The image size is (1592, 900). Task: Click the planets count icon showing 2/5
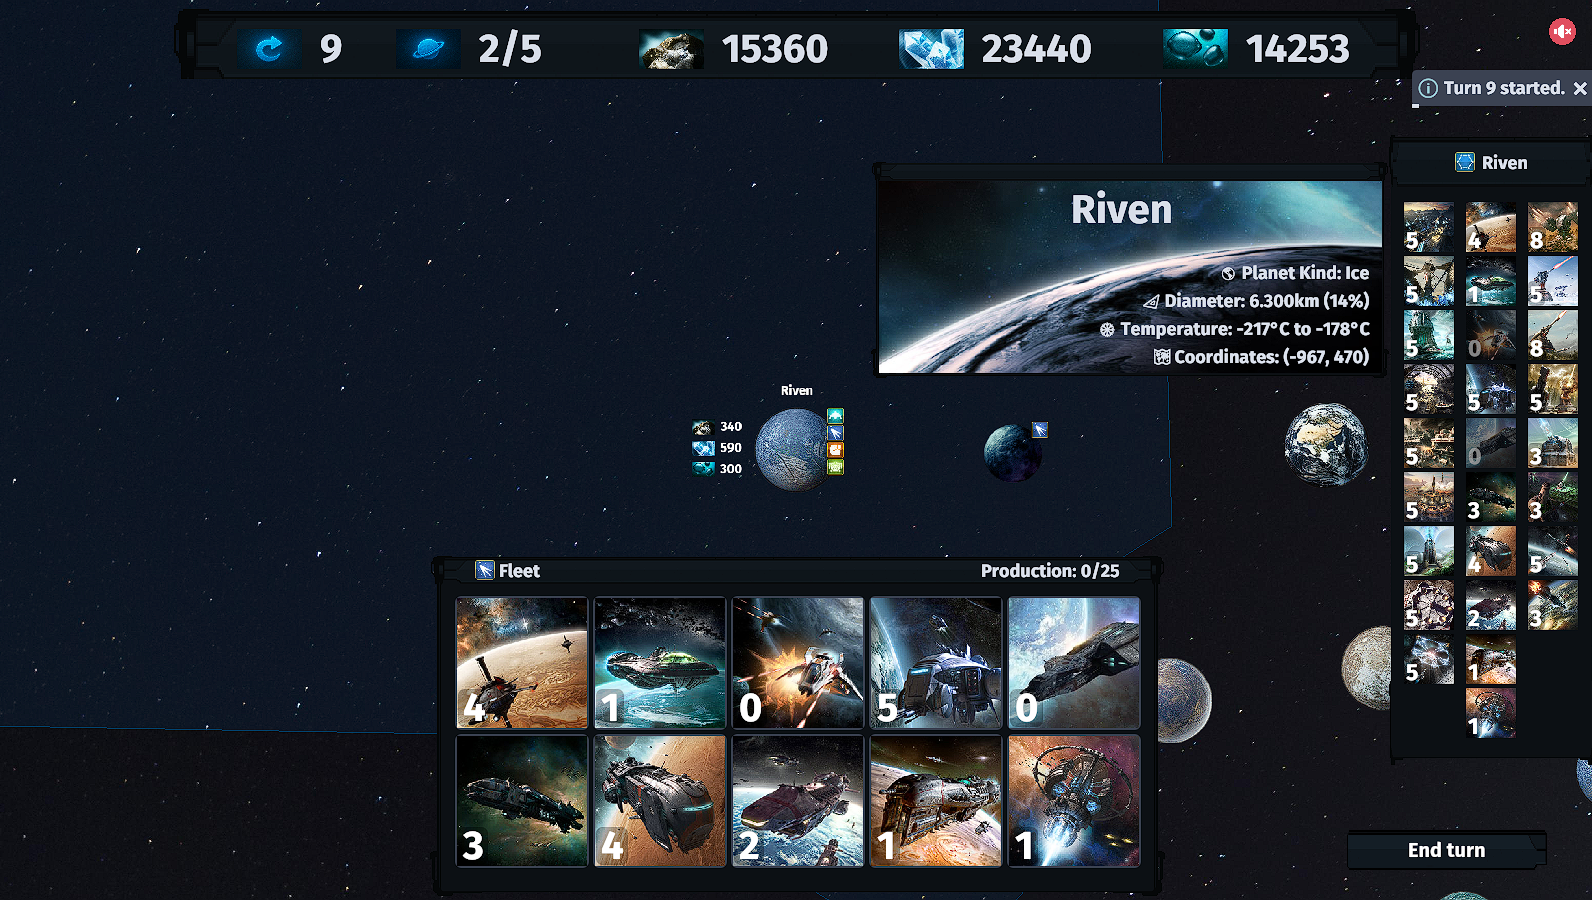pyautogui.click(x=428, y=48)
